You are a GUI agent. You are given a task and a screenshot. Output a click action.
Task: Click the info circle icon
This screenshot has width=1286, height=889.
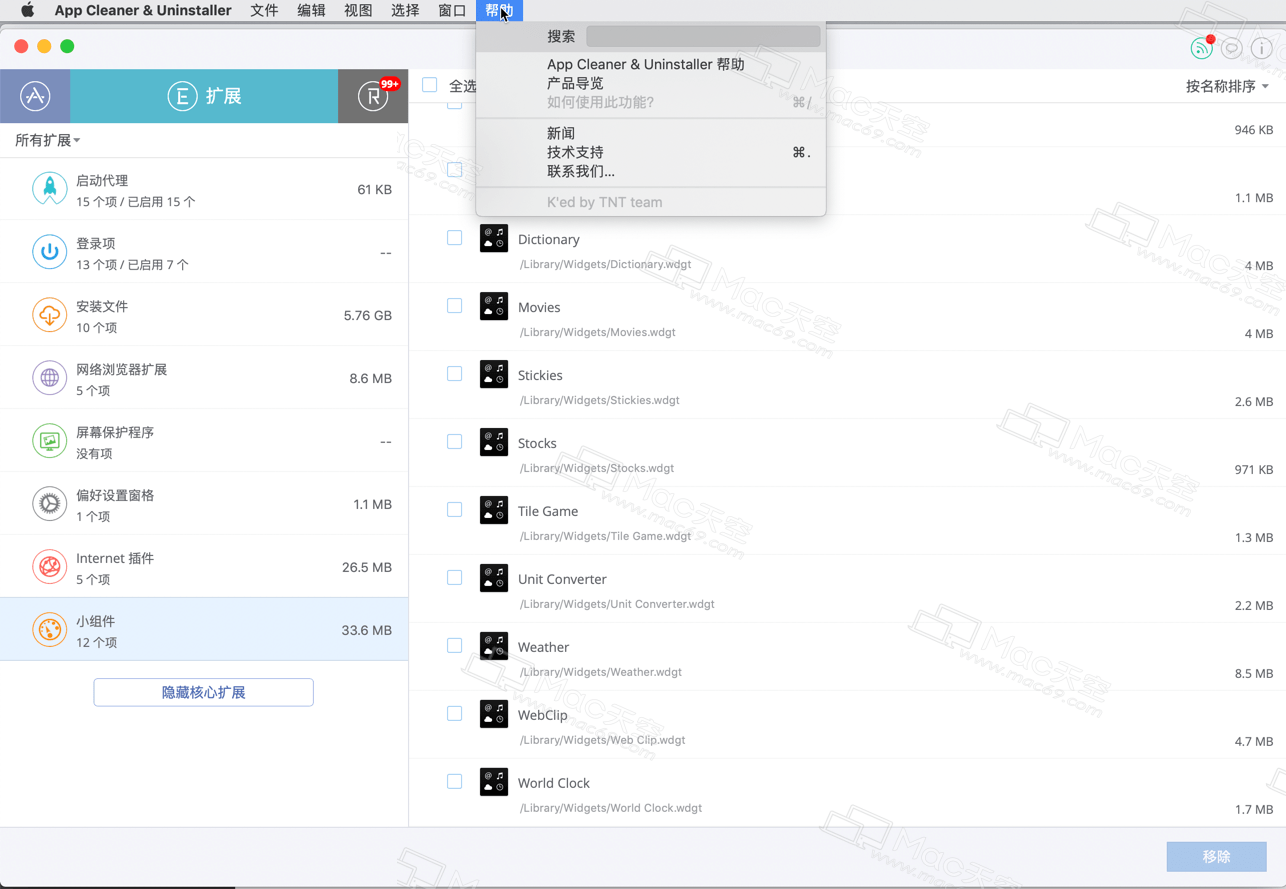1261,47
